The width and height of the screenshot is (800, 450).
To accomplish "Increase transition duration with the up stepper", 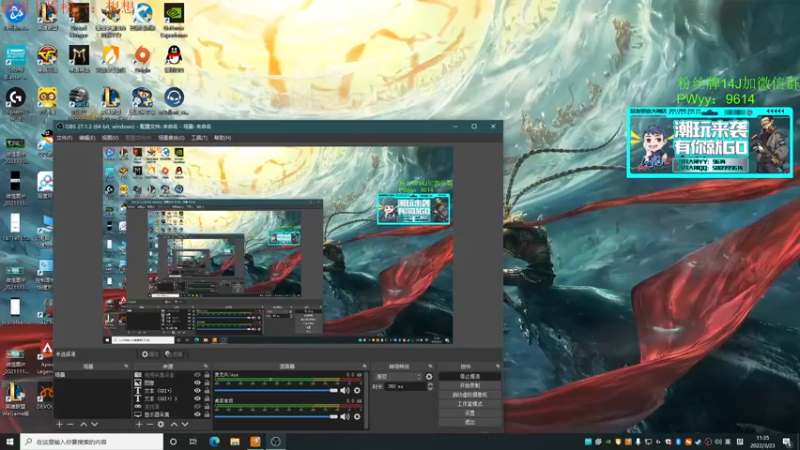I will 430,385.
